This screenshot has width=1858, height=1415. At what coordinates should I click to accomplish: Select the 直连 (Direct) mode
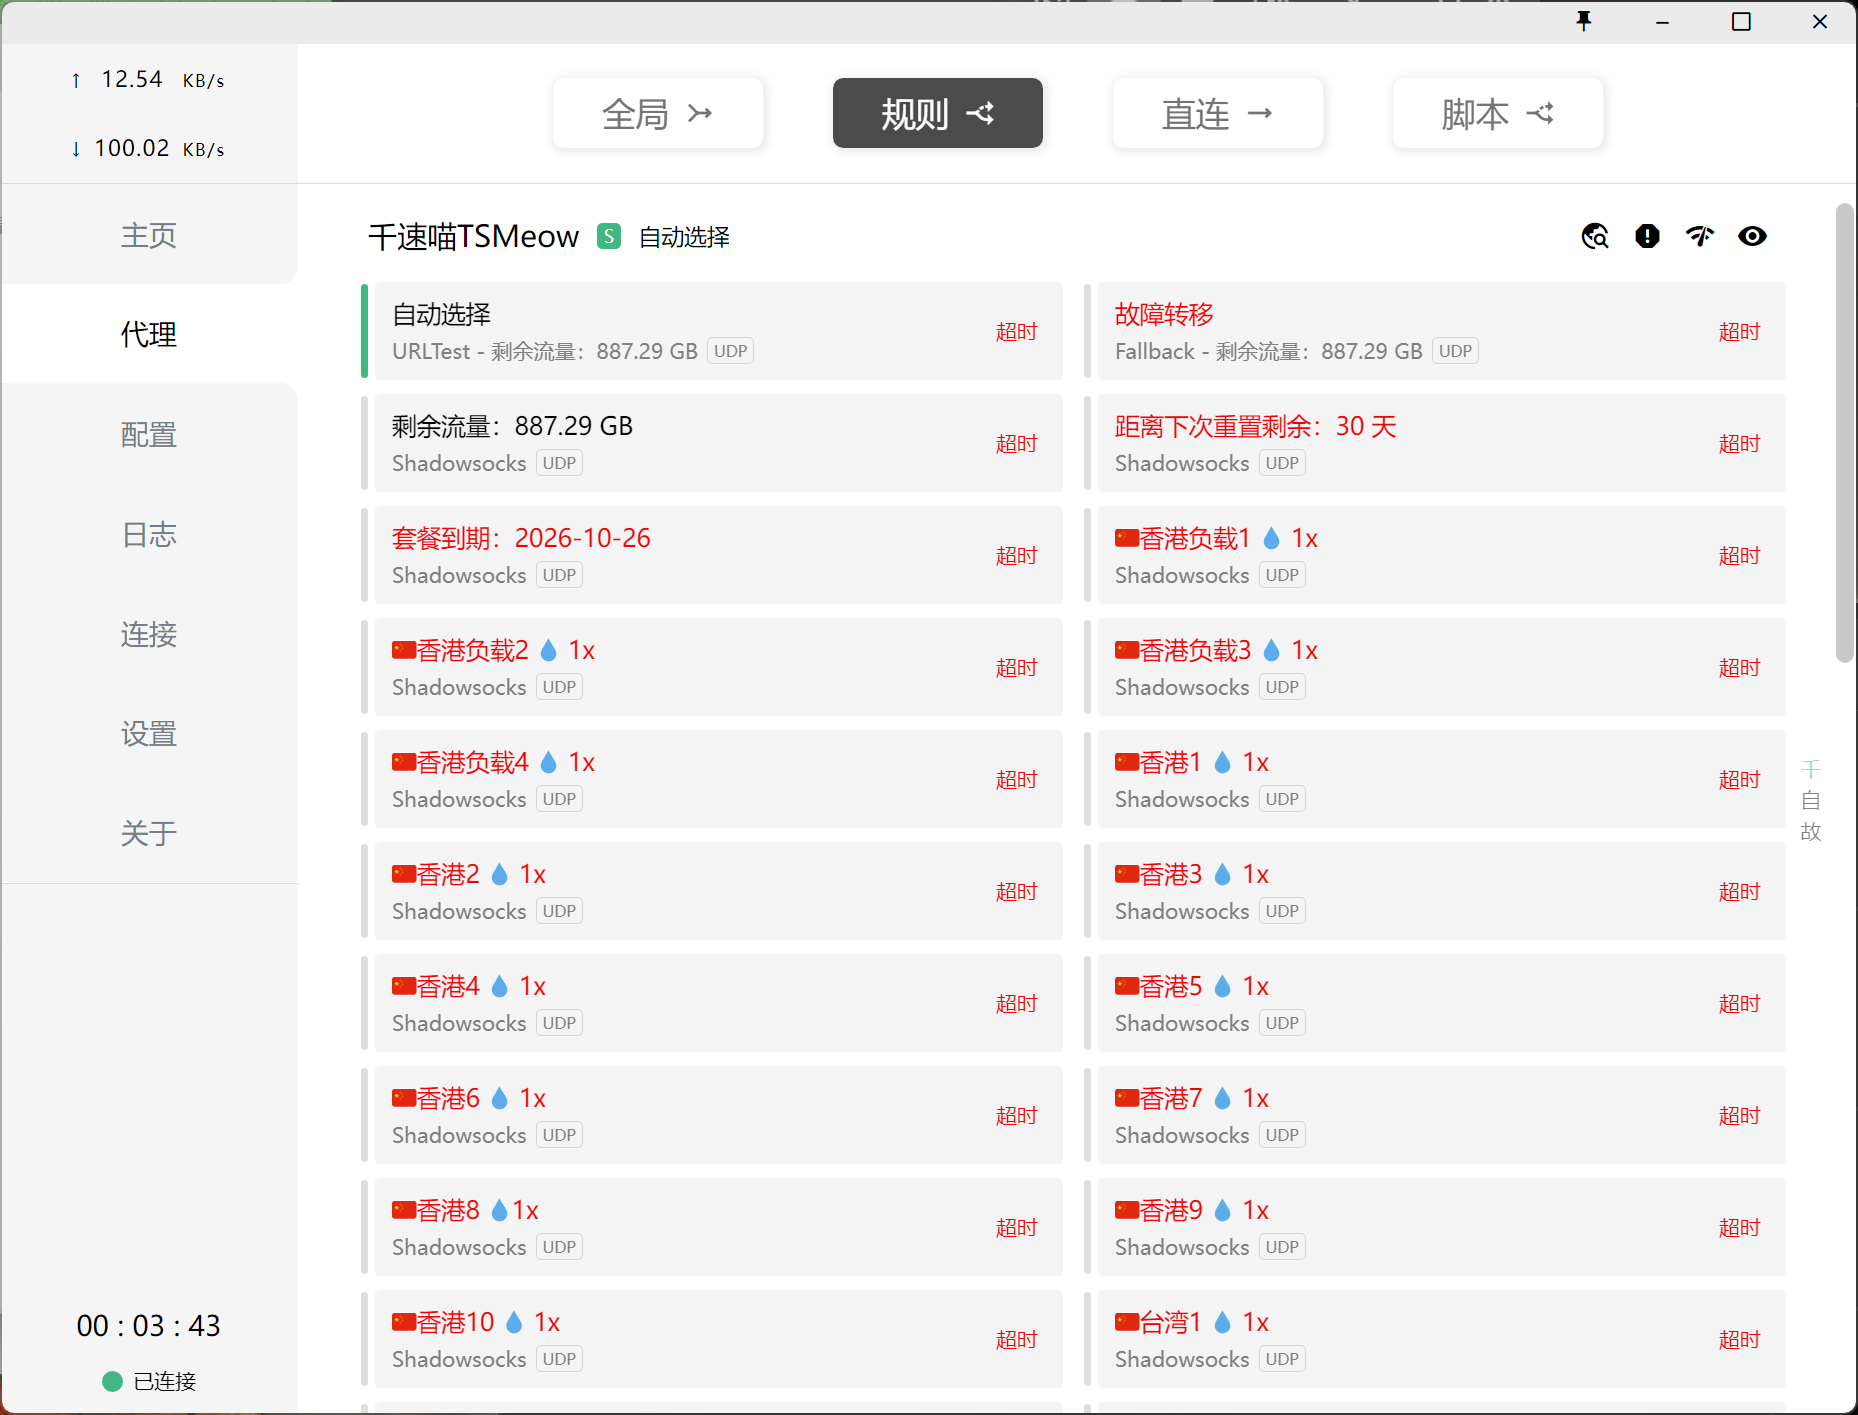tap(1217, 113)
